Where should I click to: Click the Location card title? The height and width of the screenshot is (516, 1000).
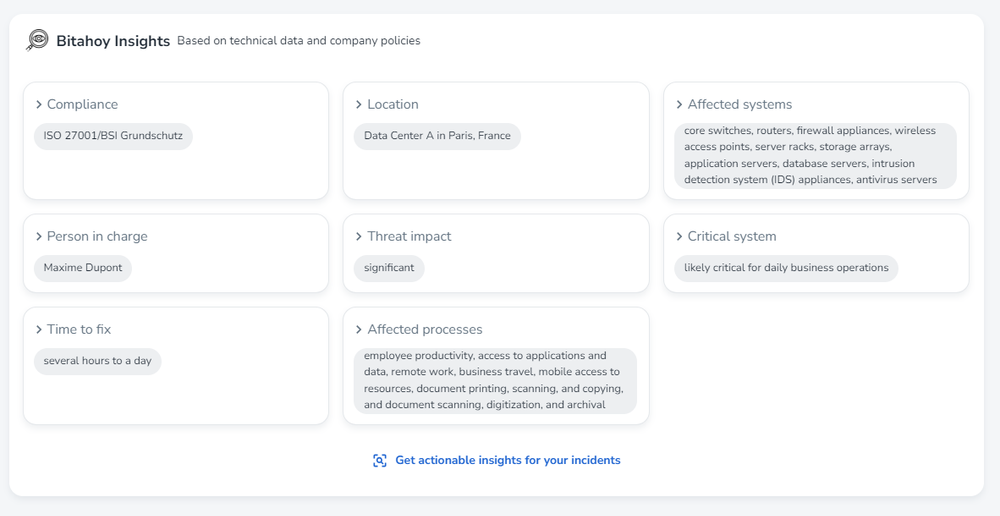[393, 105]
